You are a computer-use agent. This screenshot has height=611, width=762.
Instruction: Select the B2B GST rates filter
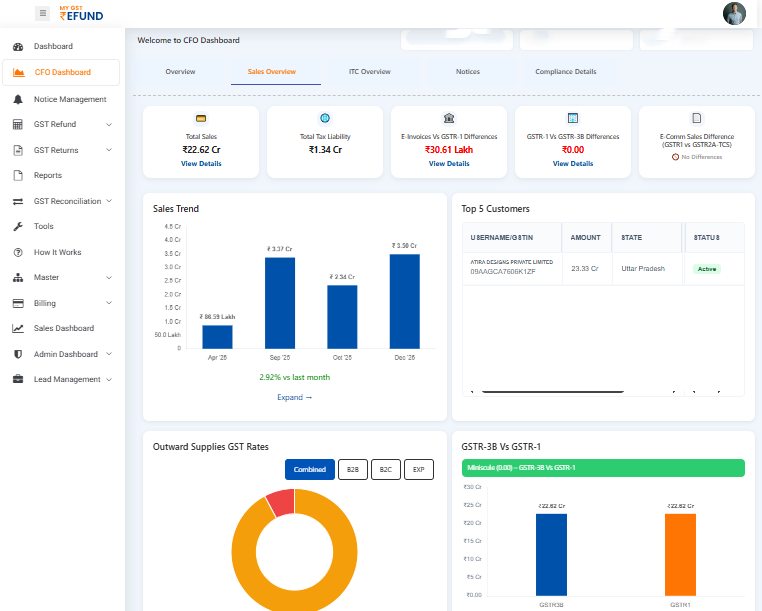coord(353,470)
